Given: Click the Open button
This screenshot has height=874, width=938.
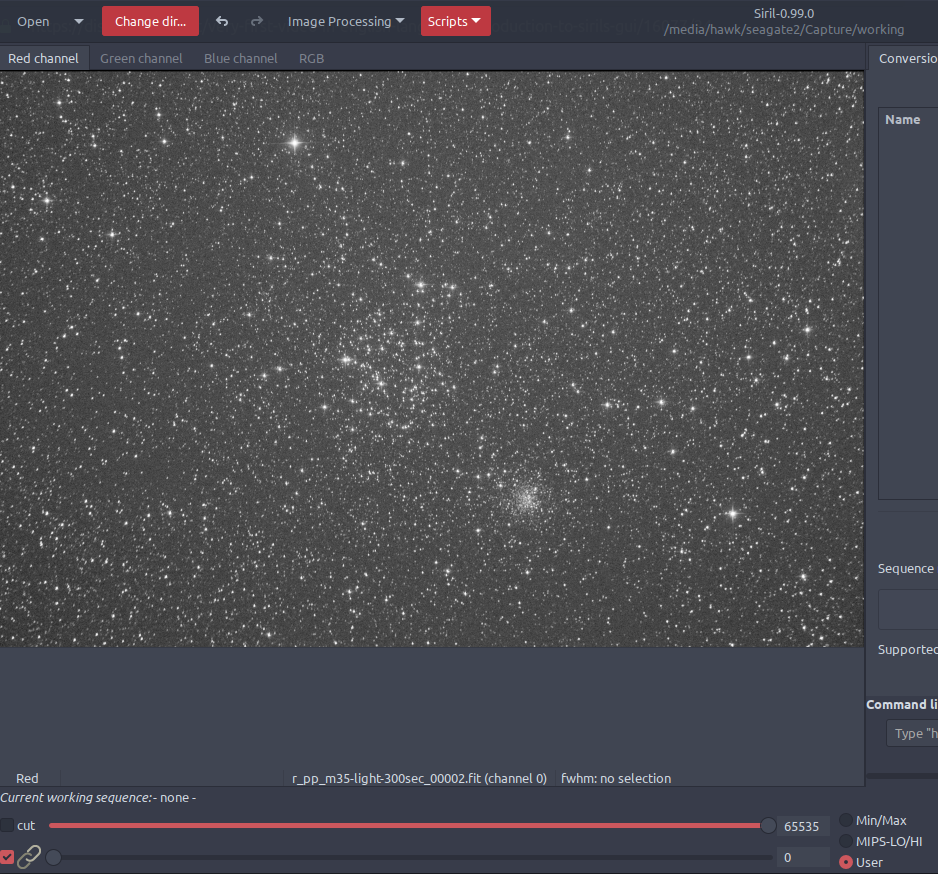Looking at the screenshot, I should coord(33,21).
